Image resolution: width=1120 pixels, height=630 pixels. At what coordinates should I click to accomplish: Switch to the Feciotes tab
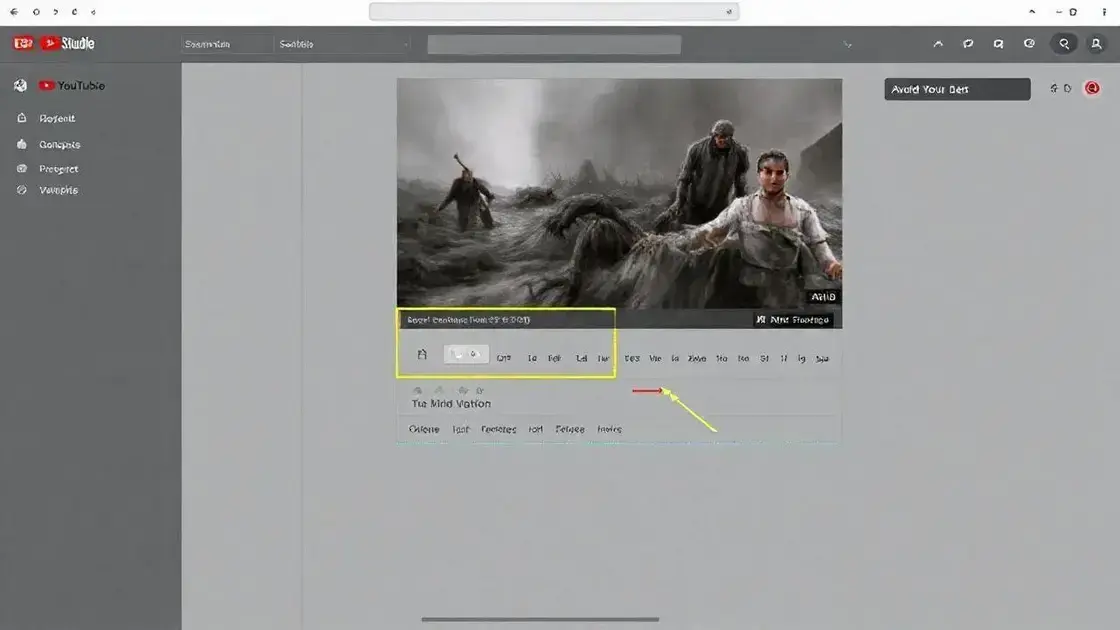click(499, 429)
